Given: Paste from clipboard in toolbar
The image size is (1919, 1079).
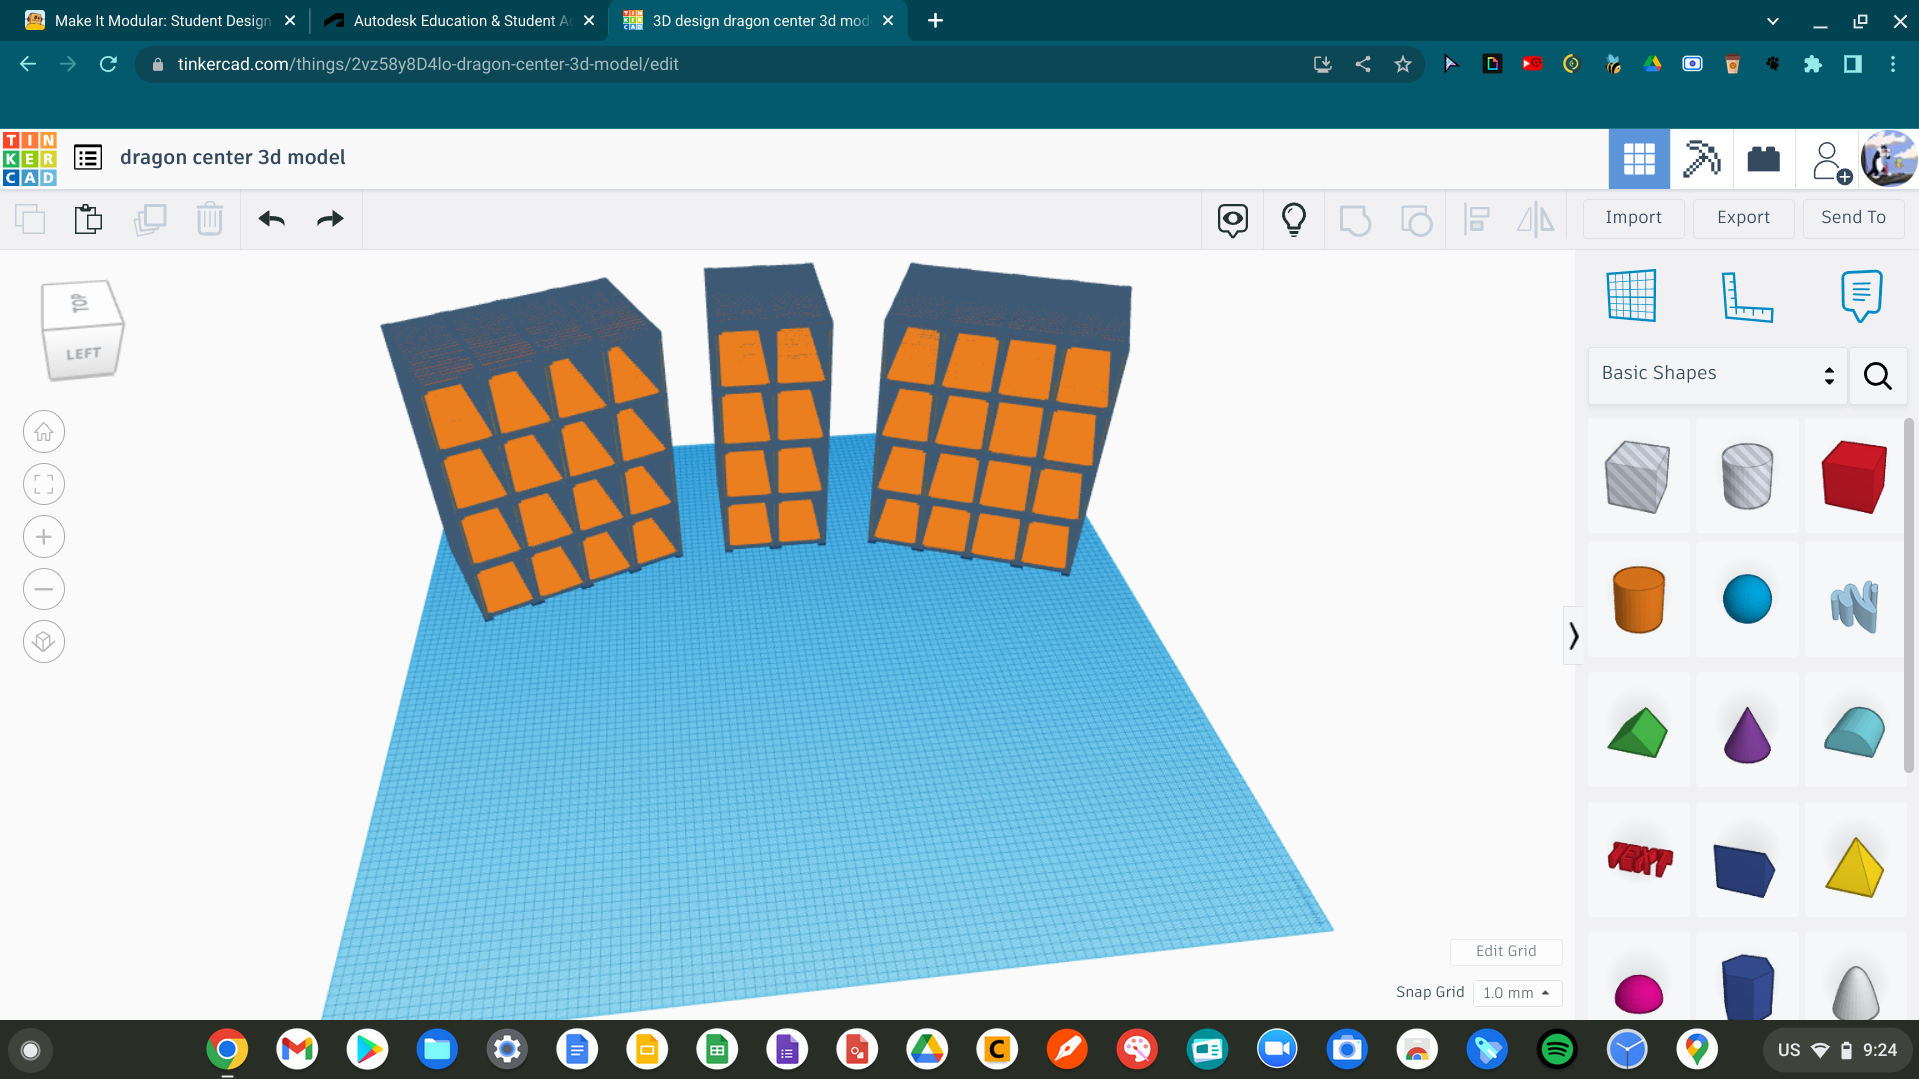Looking at the screenshot, I should (88, 219).
